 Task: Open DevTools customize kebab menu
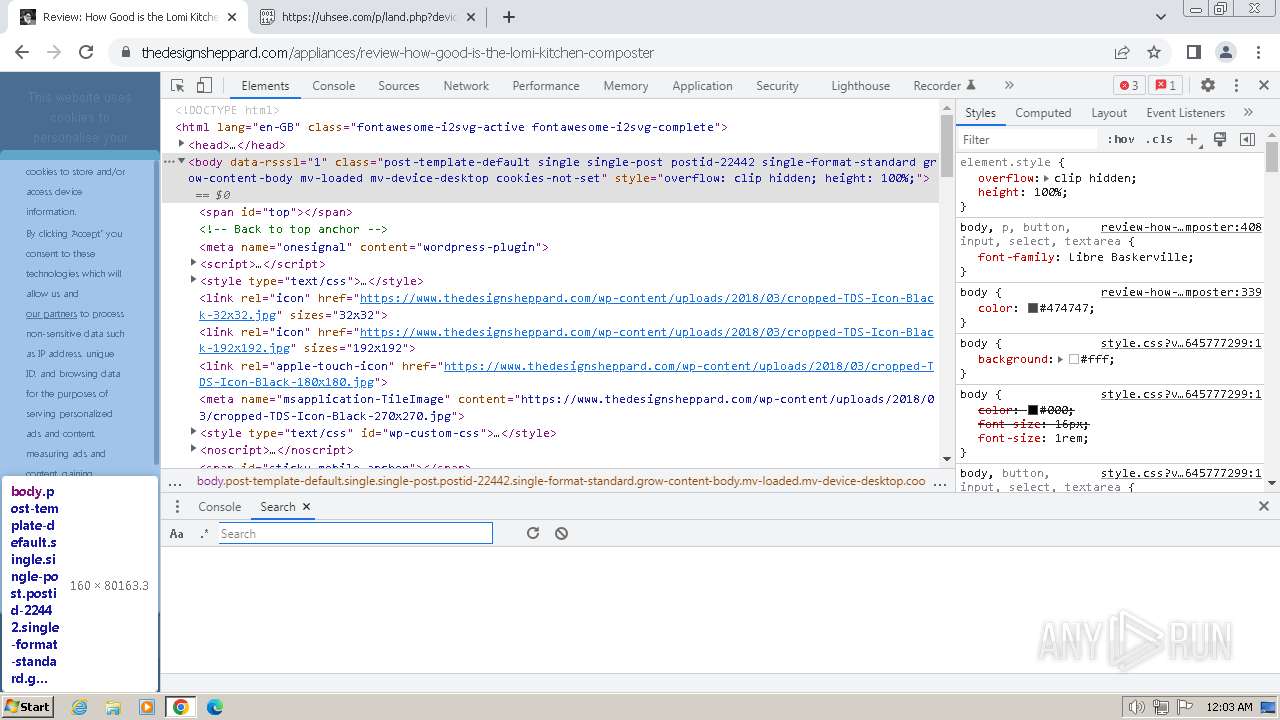pos(1236,86)
